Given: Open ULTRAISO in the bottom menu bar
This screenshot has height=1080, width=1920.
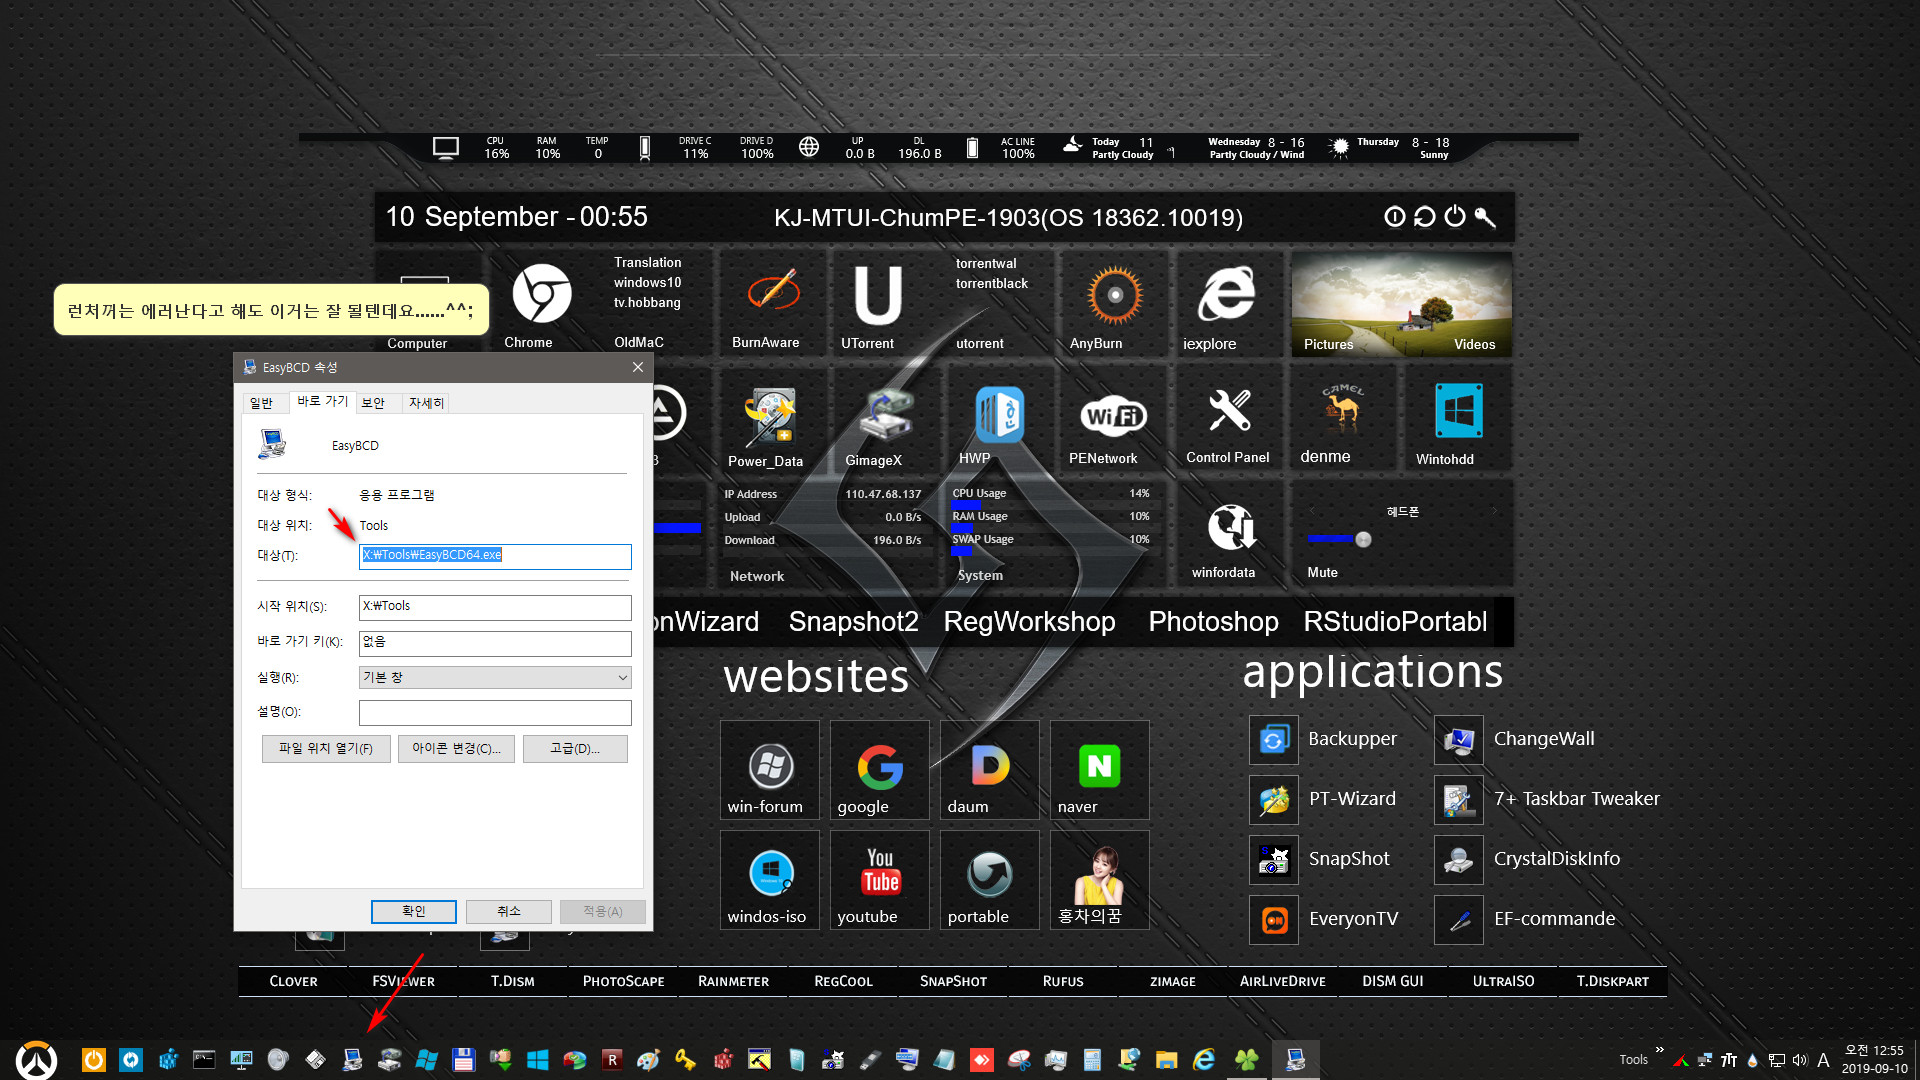Looking at the screenshot, I should click(1503, 981).
